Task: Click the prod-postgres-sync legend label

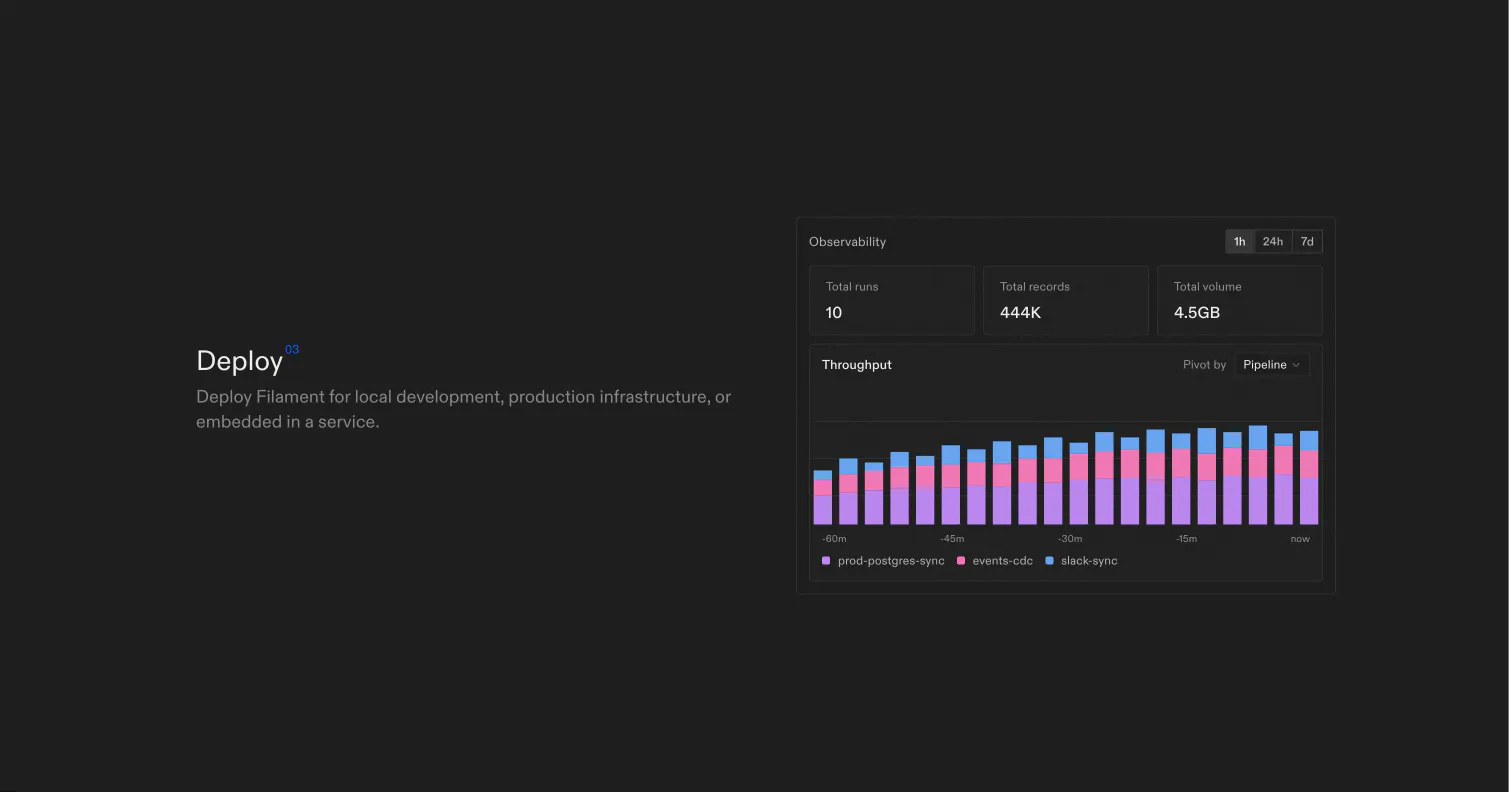Action: [891, 561]
